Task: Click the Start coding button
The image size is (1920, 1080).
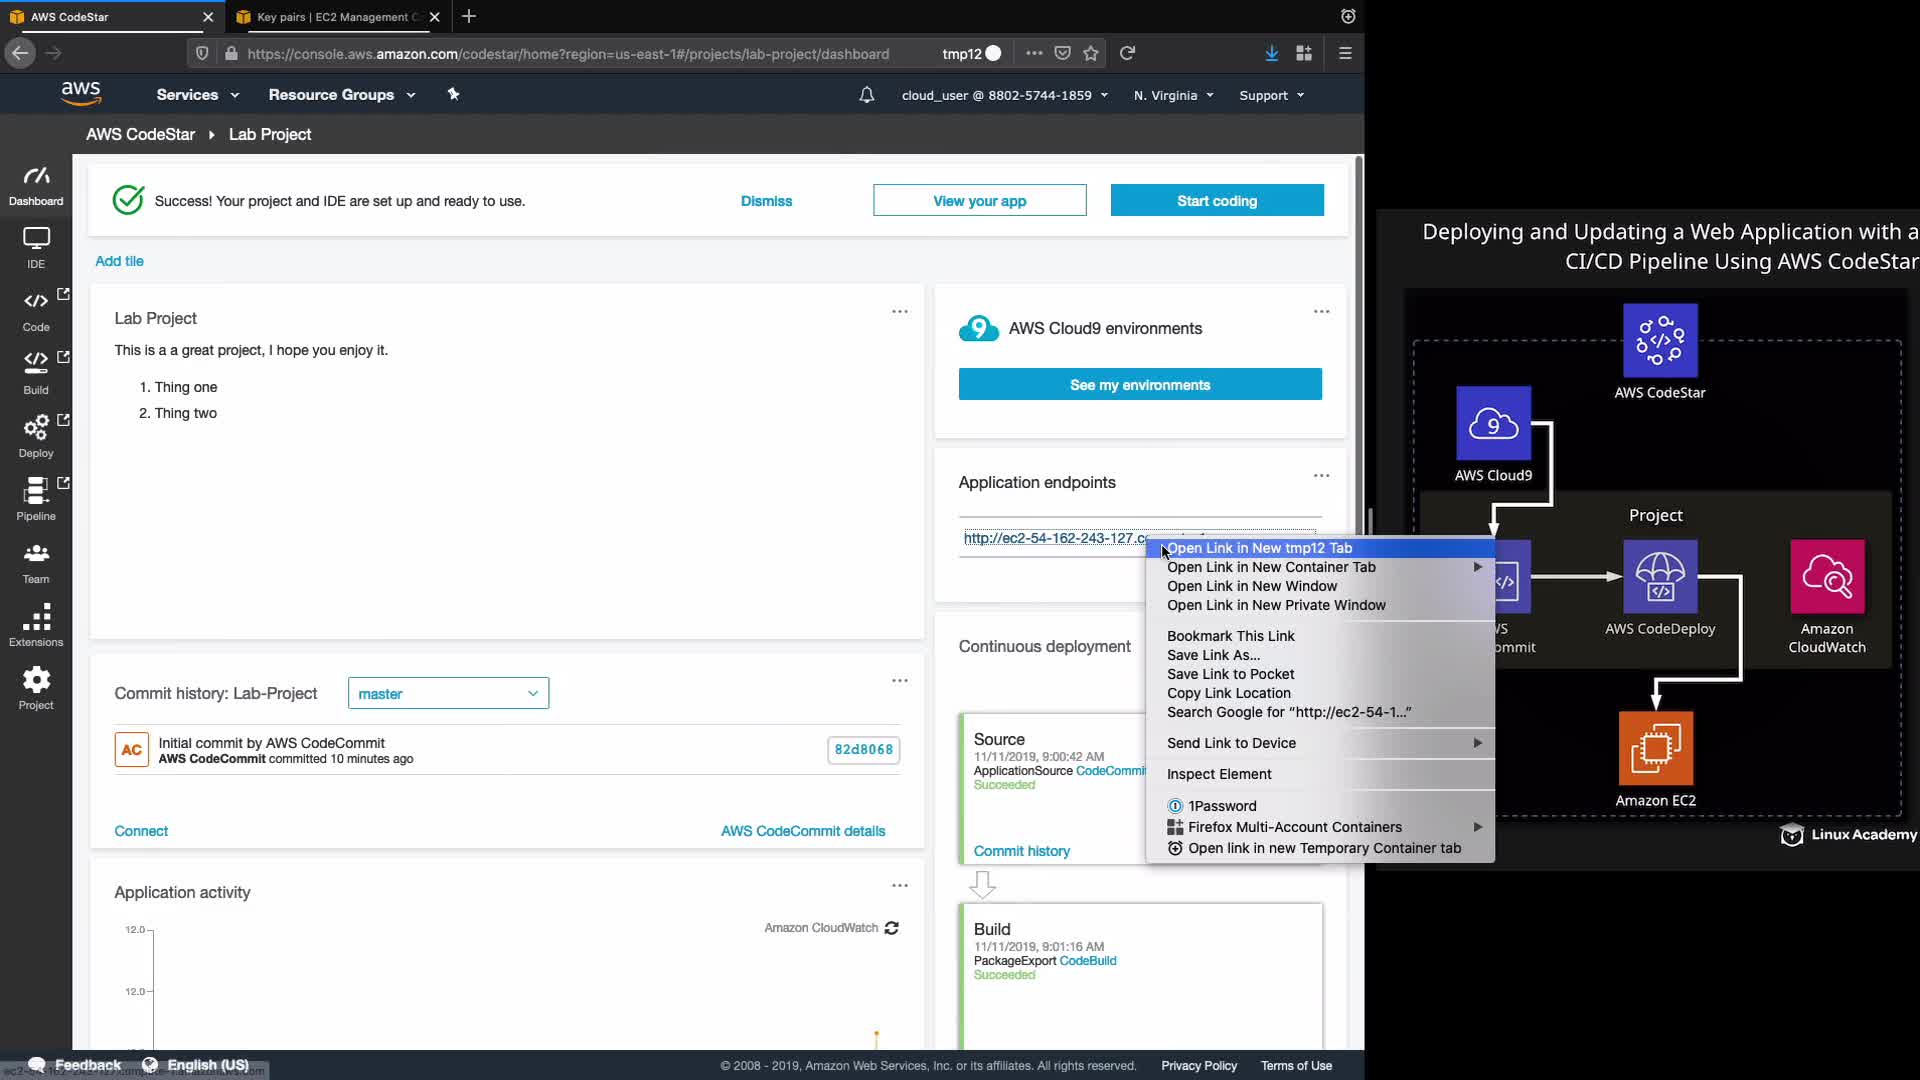Action: pos(1216,200)
